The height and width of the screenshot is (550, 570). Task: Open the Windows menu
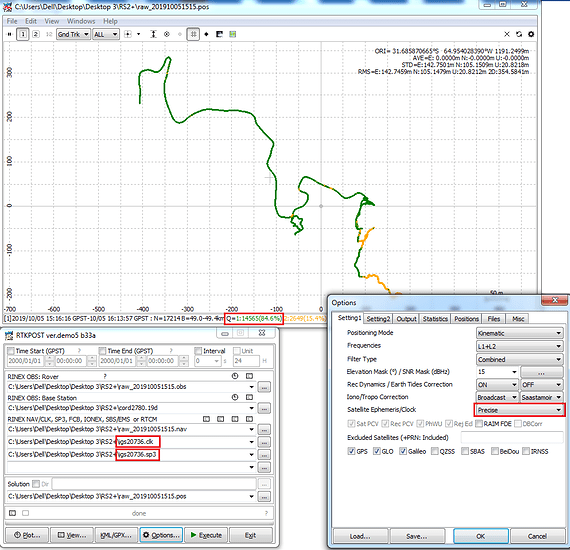point(81,21)
